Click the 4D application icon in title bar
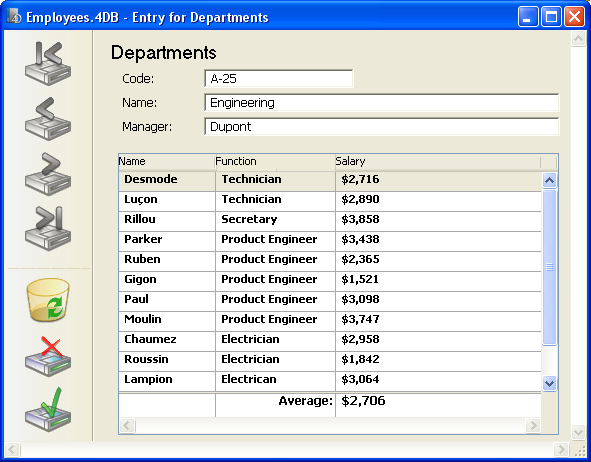The width and height of the screenshot is (591, 462). tap(14, 17)
